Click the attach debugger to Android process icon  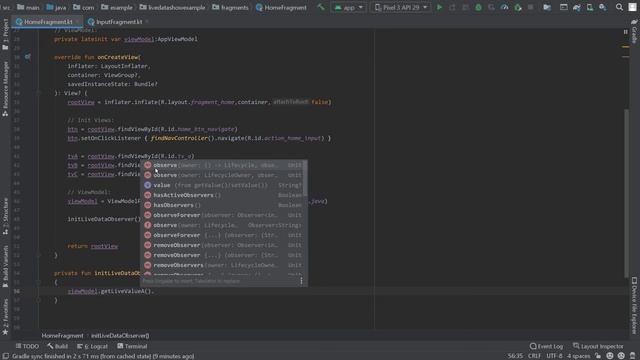(518, 7)
